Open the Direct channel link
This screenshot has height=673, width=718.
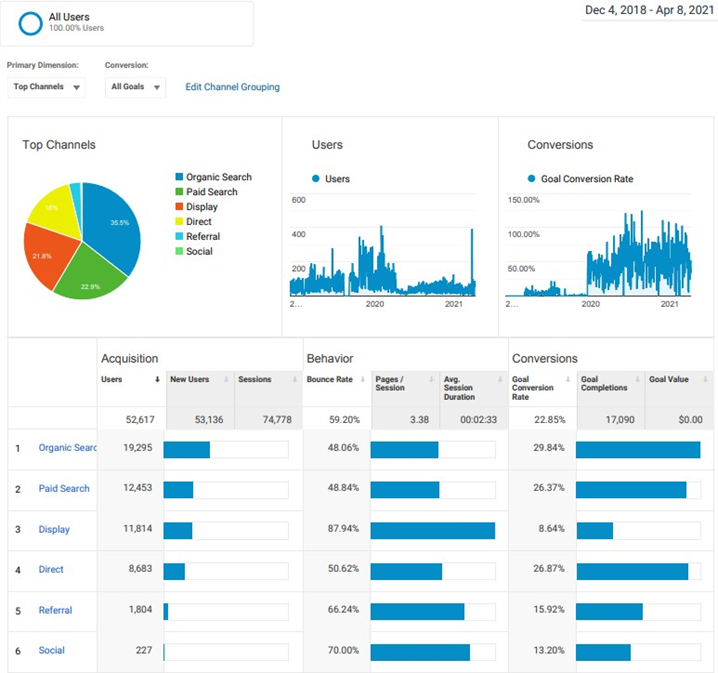(51, 570)
